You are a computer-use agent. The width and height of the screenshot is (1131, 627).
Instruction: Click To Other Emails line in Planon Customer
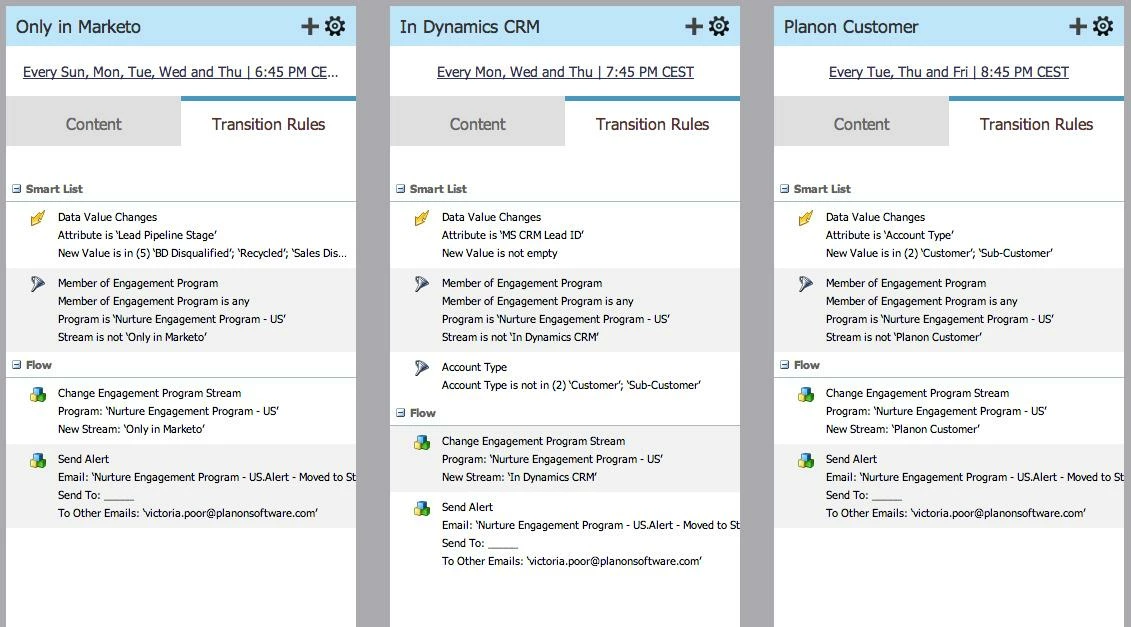pyautogui.click(x=956, y=513)
